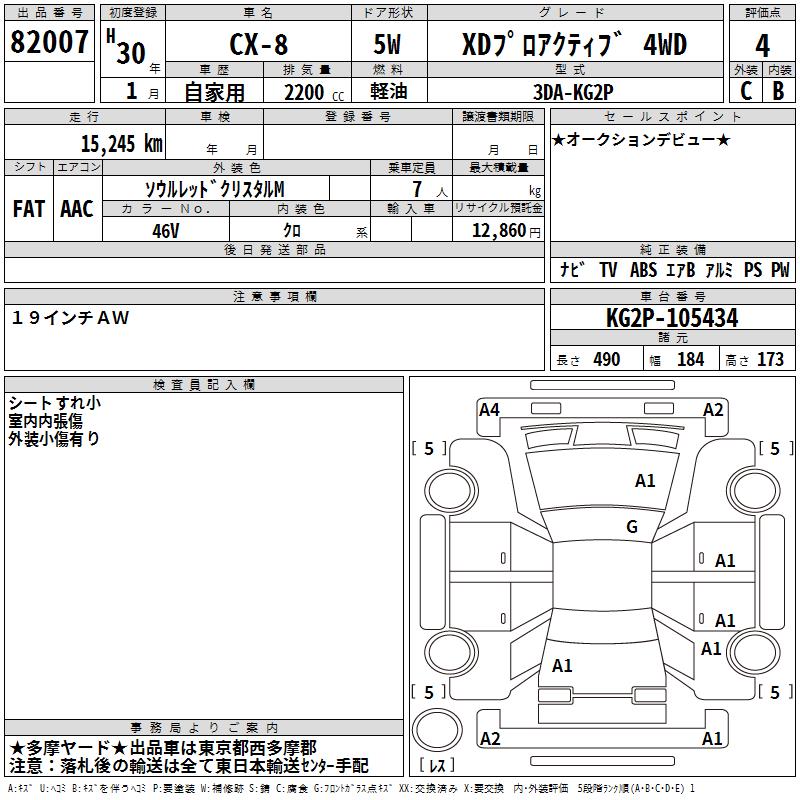Image resolution: width=800 pixels, height=800 pixels.
Task: Click the アルミ equipment item
Action: click(718, 269)
